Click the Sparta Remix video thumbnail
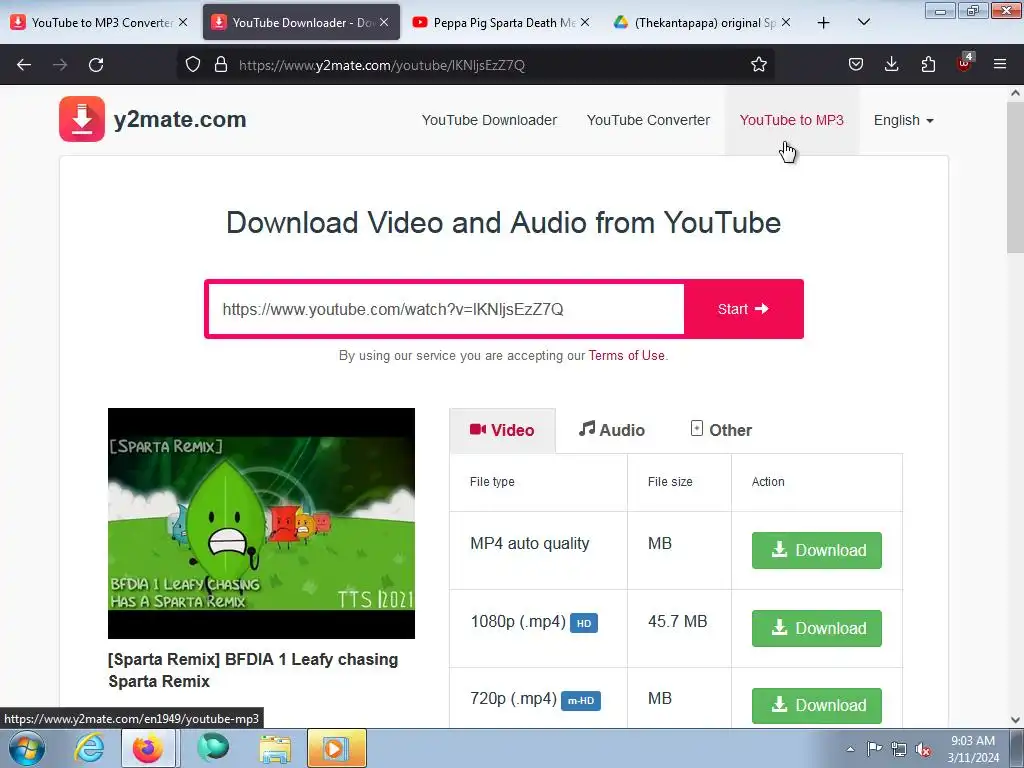 pyautogui.click(x=261, y=523)
